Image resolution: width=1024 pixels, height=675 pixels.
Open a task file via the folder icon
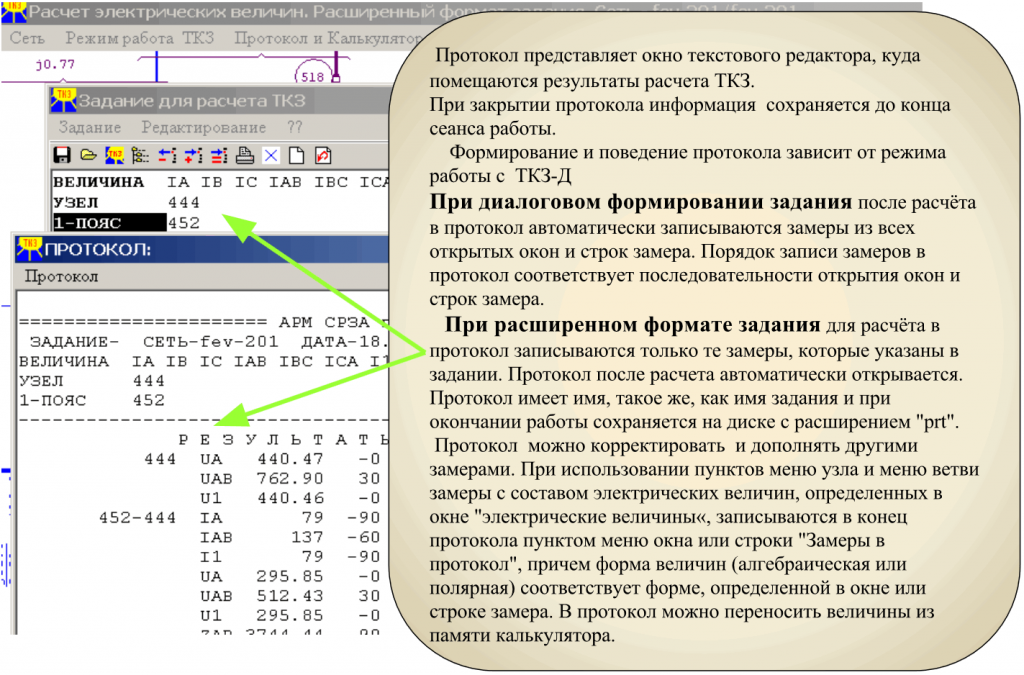click(88, 156)
